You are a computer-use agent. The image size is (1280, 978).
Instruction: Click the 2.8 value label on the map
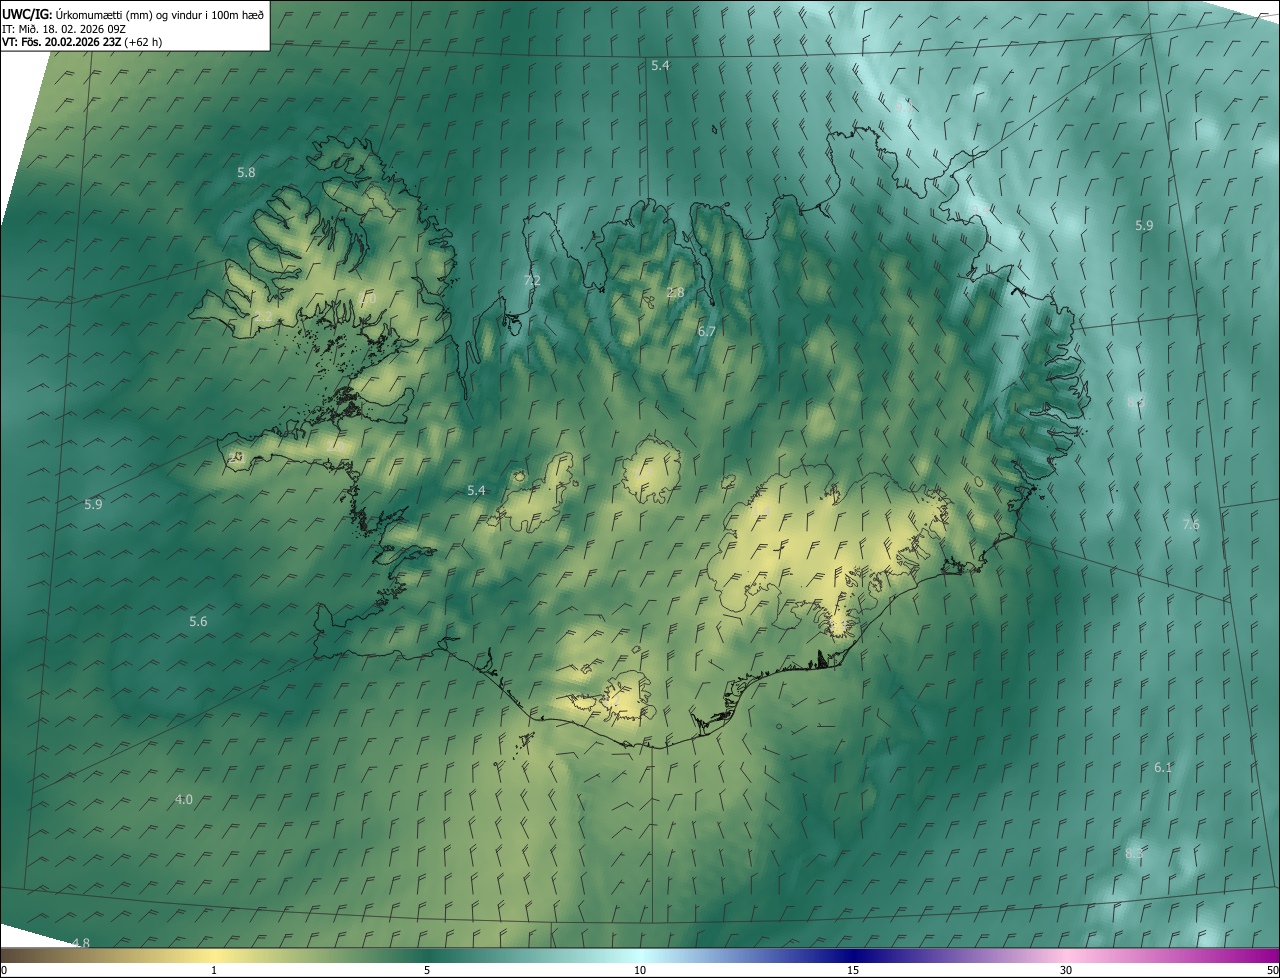coord(676,293)
